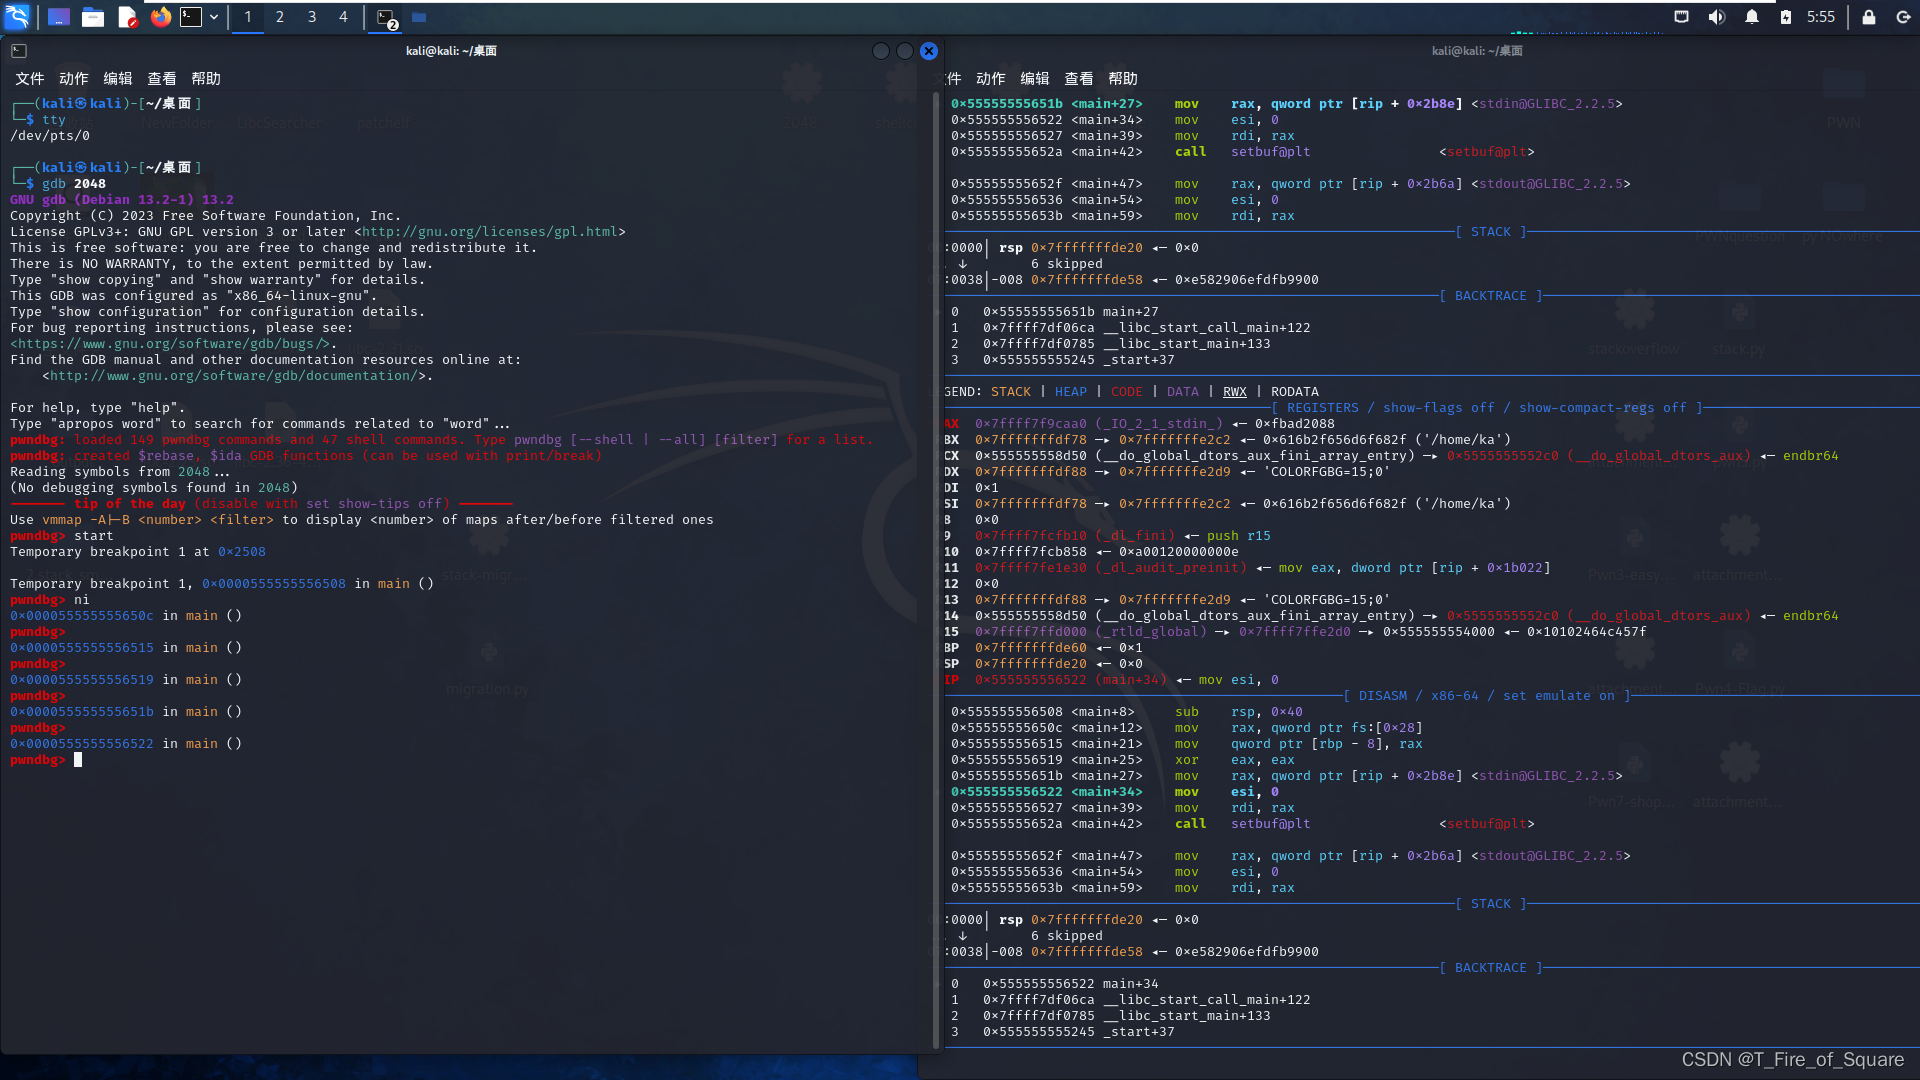This screenshot has height=1080, width=1920.
Task: Open the Kali applications menu
Action: click(x=17, y=17)
